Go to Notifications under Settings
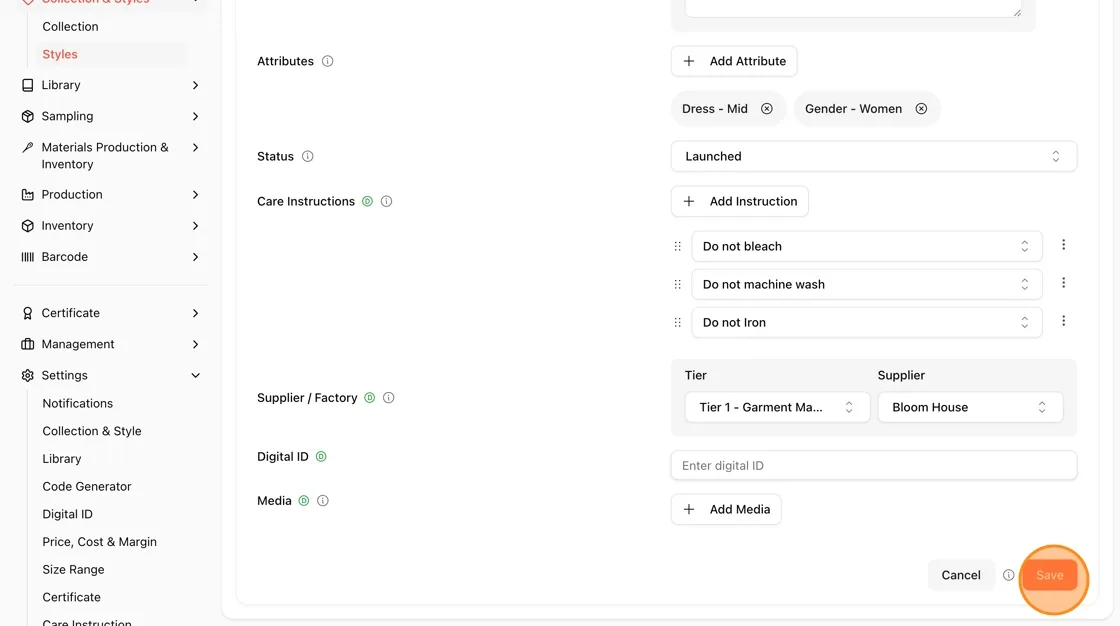Viewport: 1120px width, 626px height. click(77, 404)
